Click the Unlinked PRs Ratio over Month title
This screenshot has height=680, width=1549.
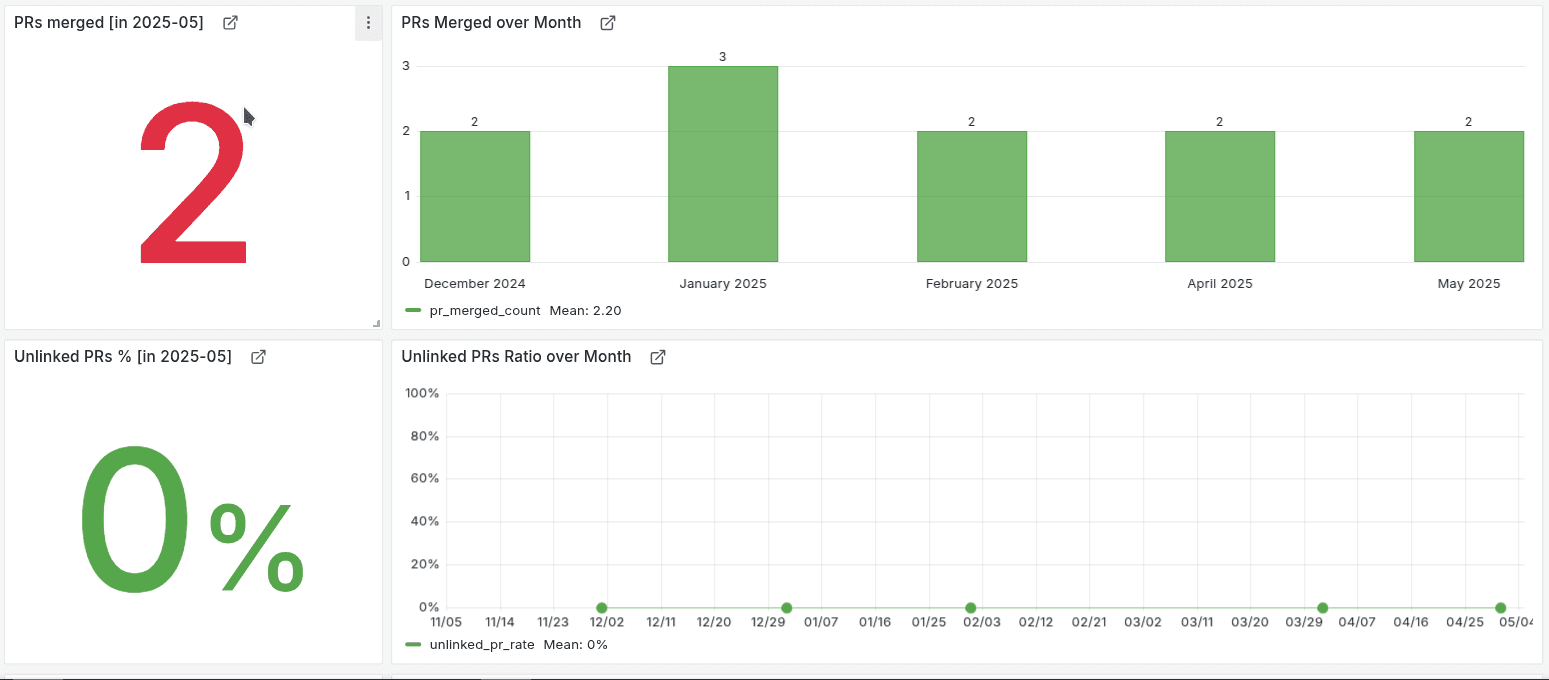click(516, 357)
